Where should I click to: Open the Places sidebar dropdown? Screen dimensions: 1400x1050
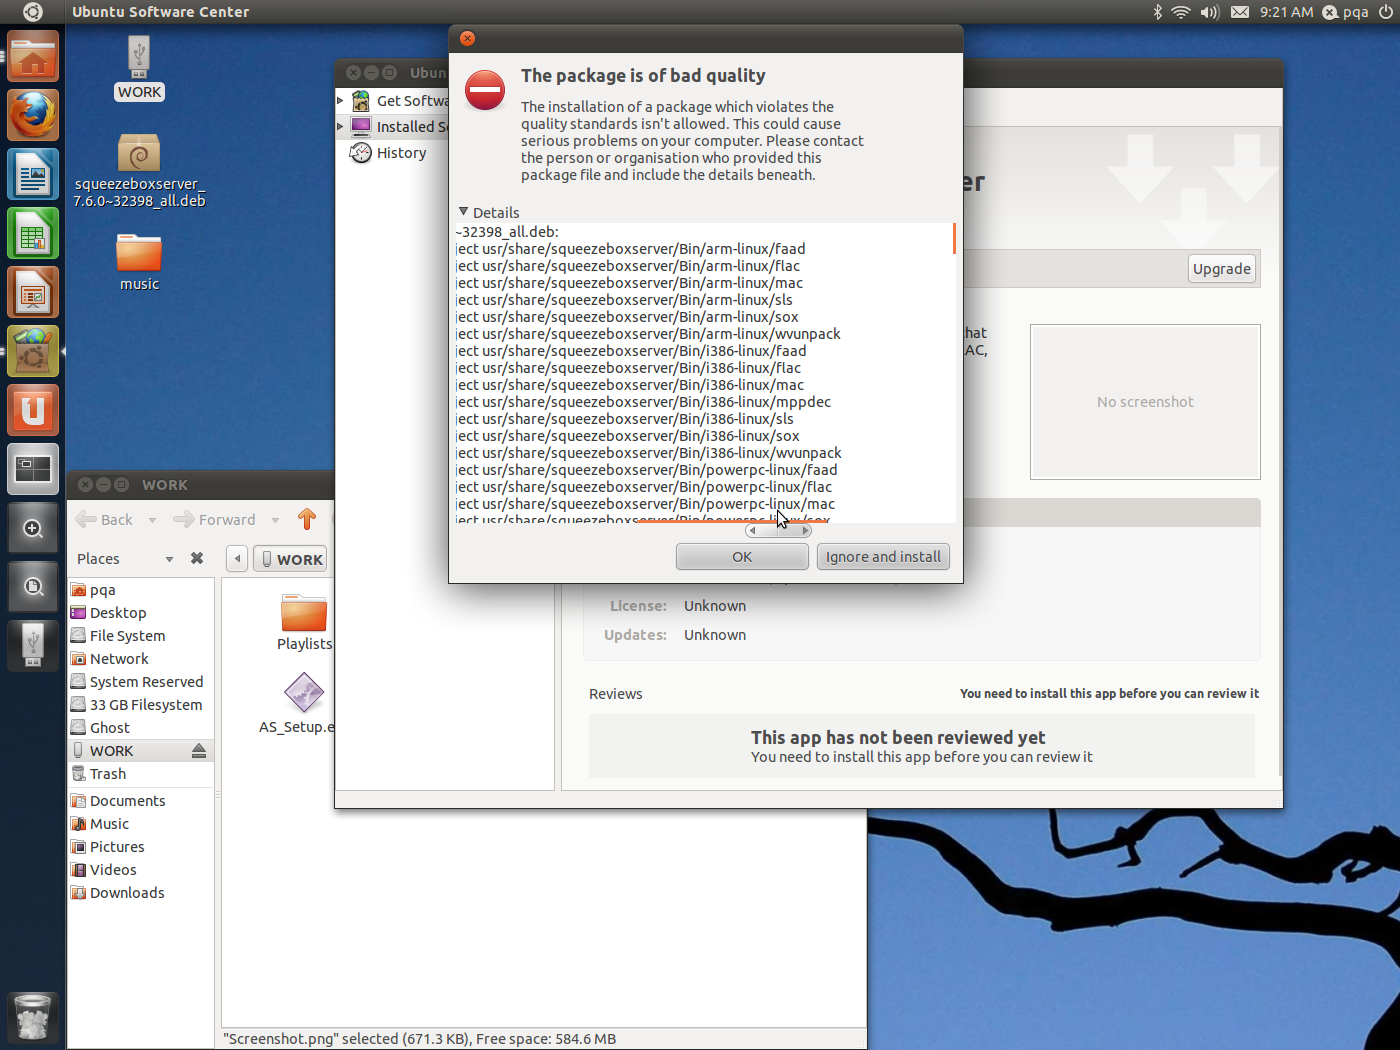pos(169,559)
